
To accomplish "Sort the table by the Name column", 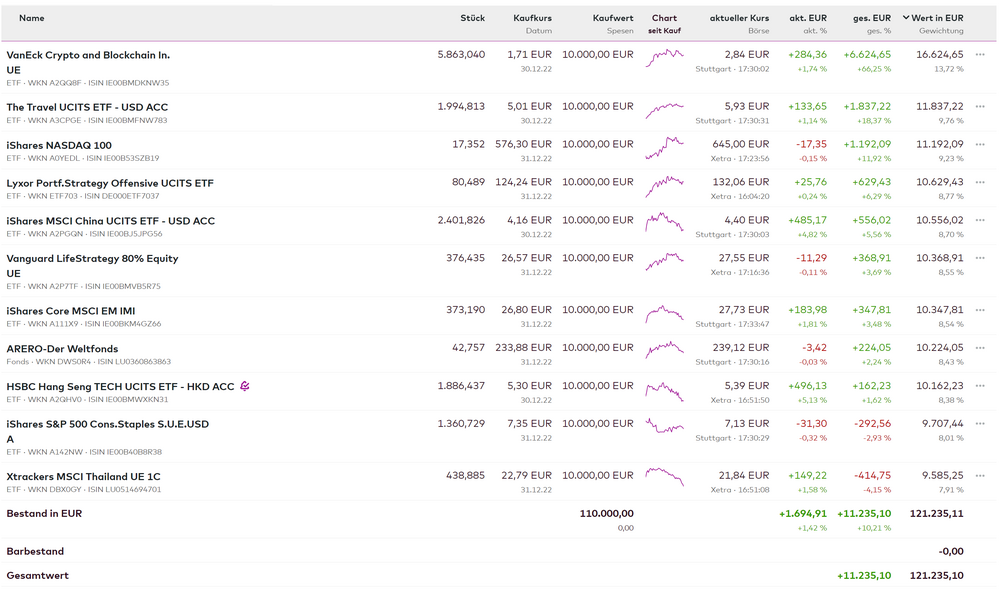I will click(32, 18).
